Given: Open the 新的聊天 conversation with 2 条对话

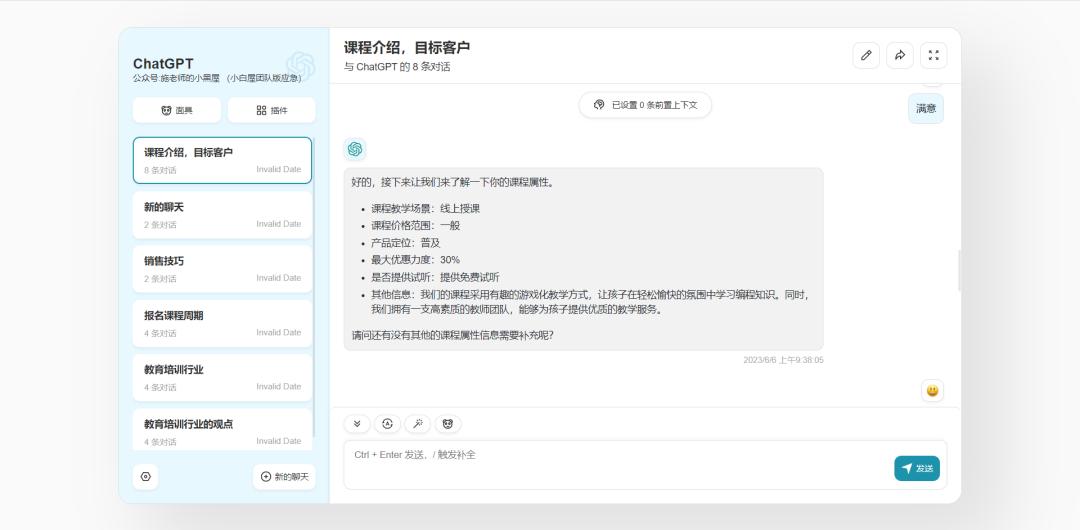Looking at the screenshot, I should 222,215.
